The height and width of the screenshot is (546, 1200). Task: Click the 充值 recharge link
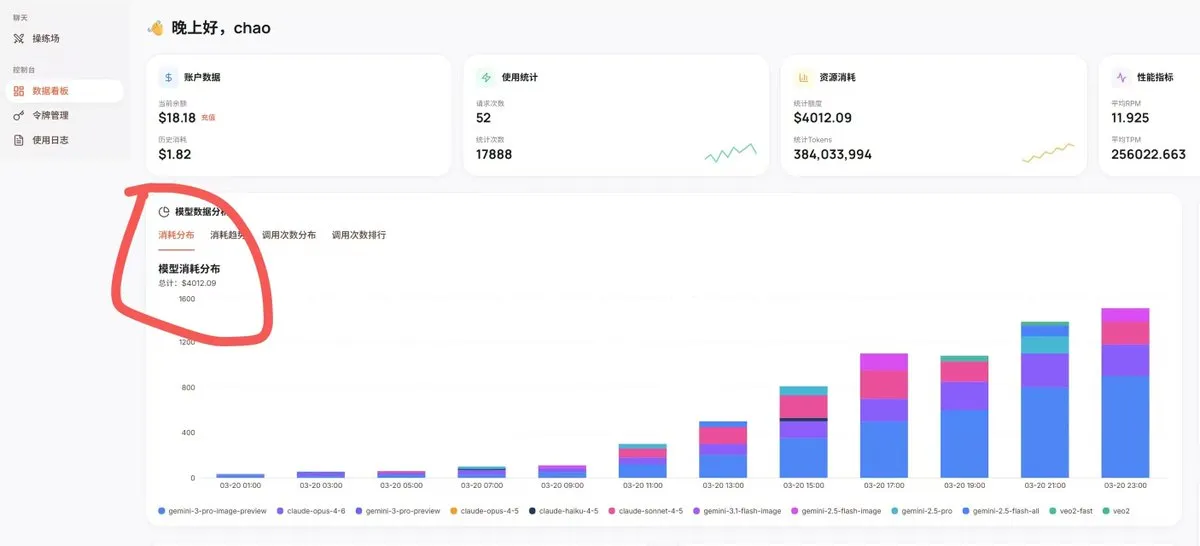coord(208,118)
